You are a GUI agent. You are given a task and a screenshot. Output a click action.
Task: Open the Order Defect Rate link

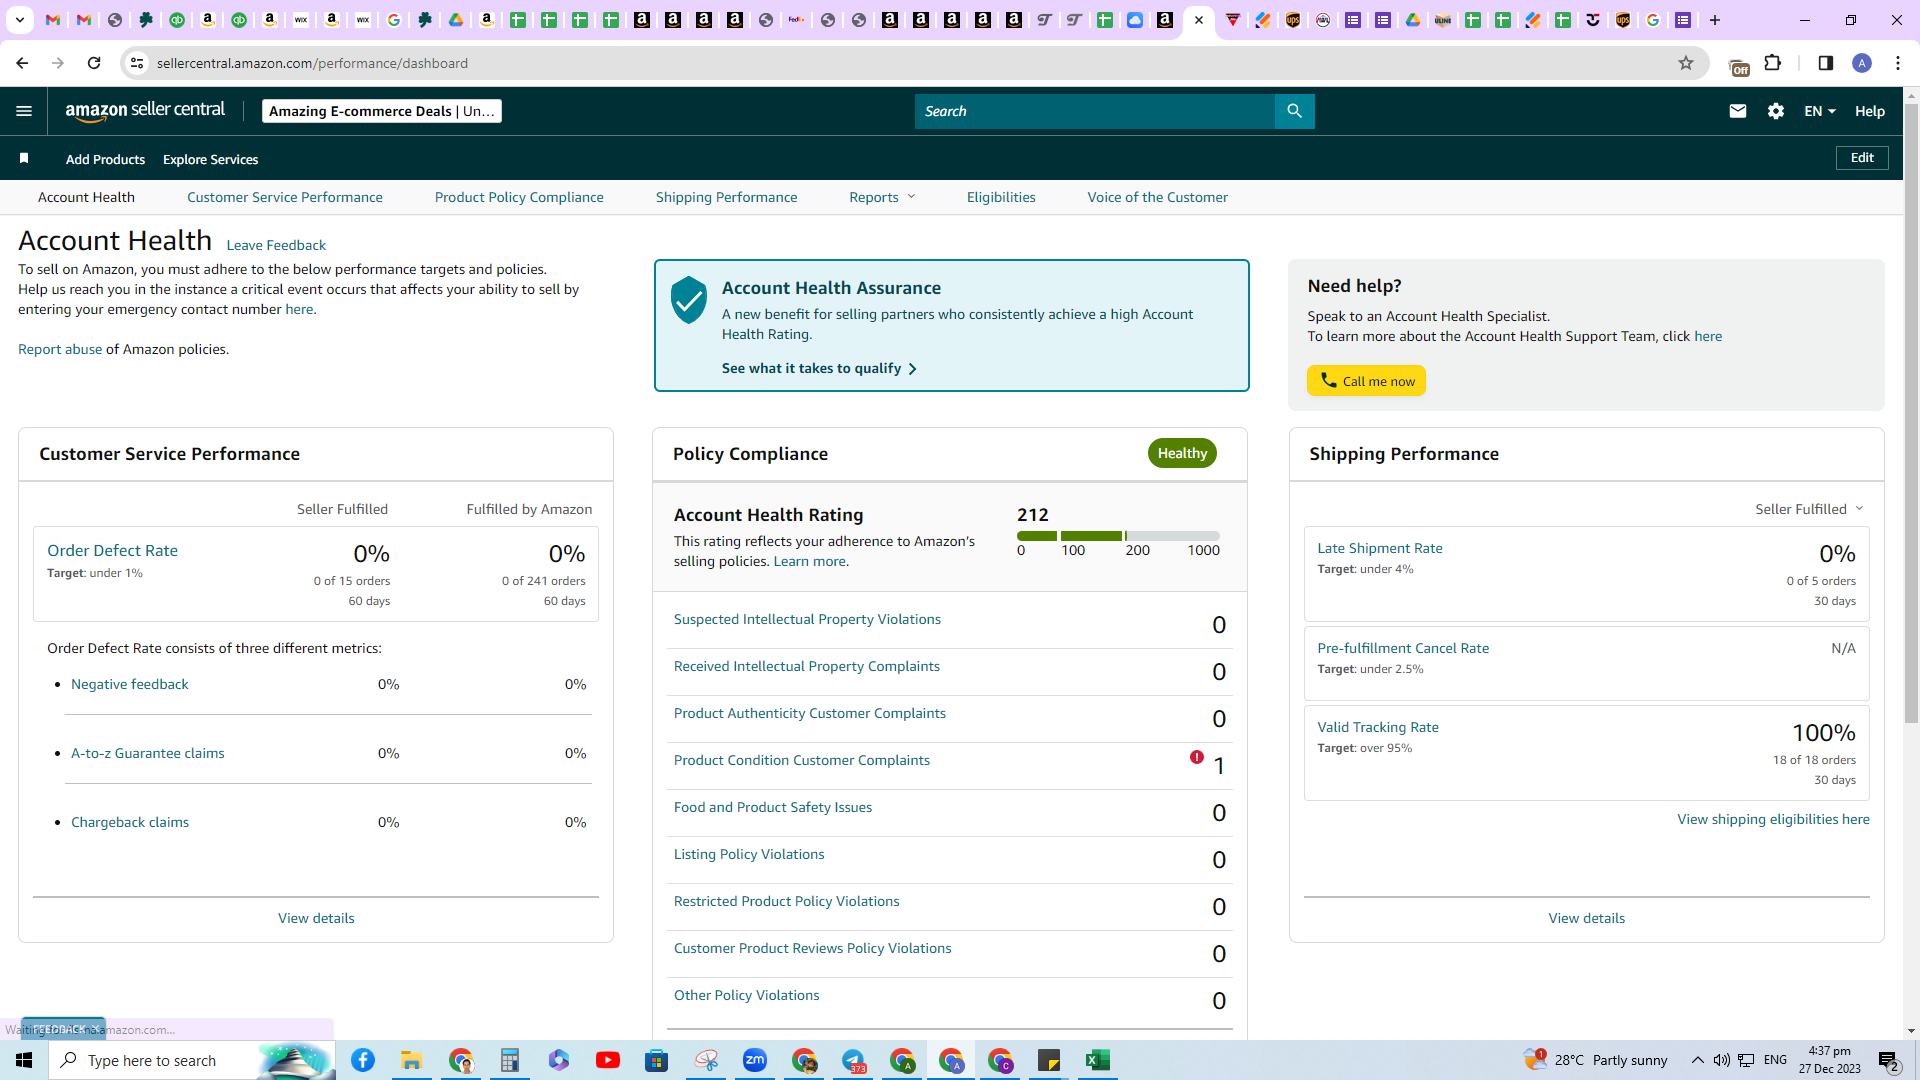coord(112,550)
